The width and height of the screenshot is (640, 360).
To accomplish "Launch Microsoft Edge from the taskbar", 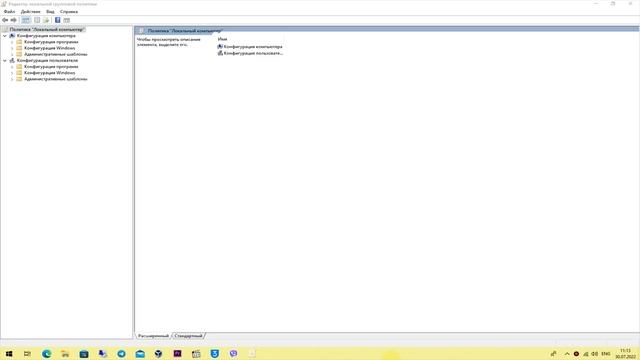I will [47, 353].
